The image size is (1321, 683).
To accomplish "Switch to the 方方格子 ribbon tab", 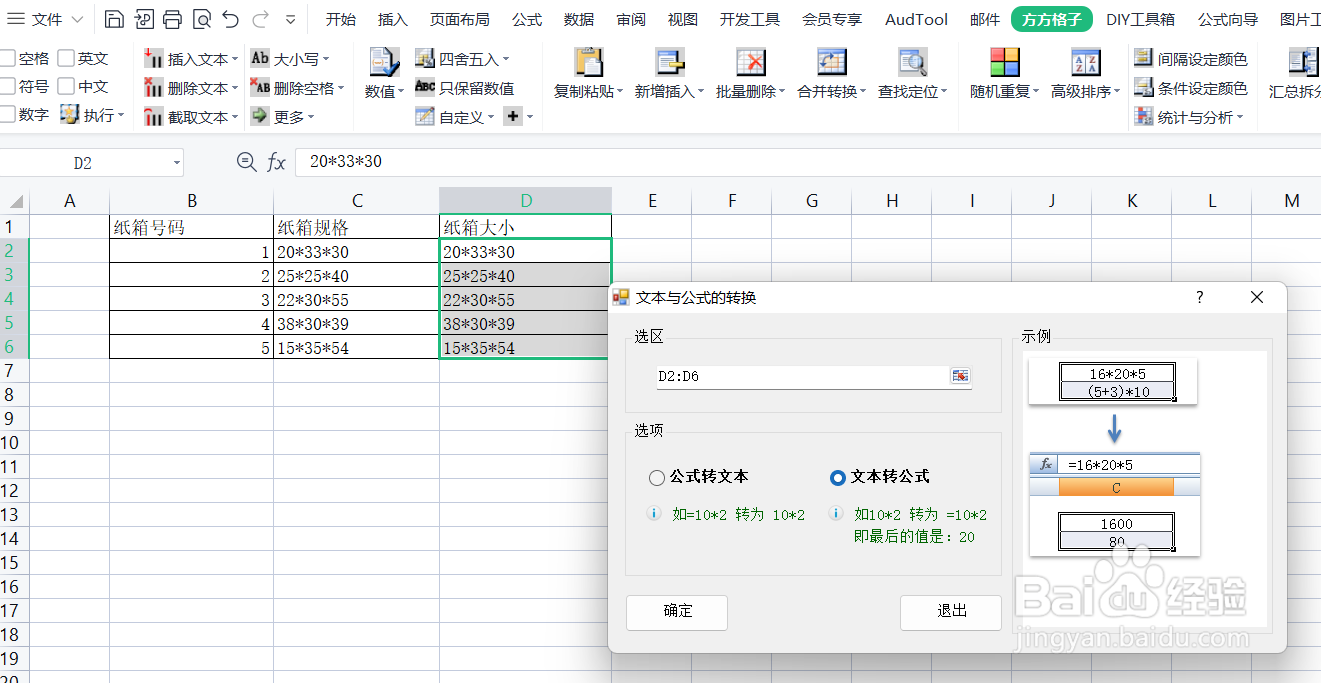I will (1051, 18).
